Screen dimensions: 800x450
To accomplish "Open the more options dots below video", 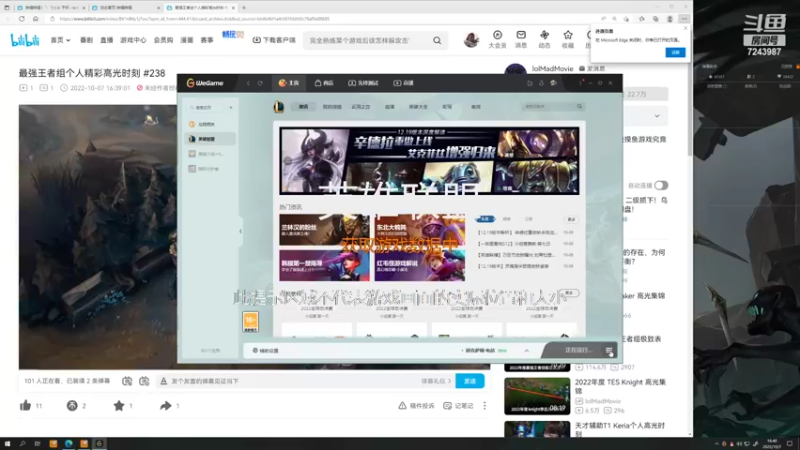I will 485,406.
